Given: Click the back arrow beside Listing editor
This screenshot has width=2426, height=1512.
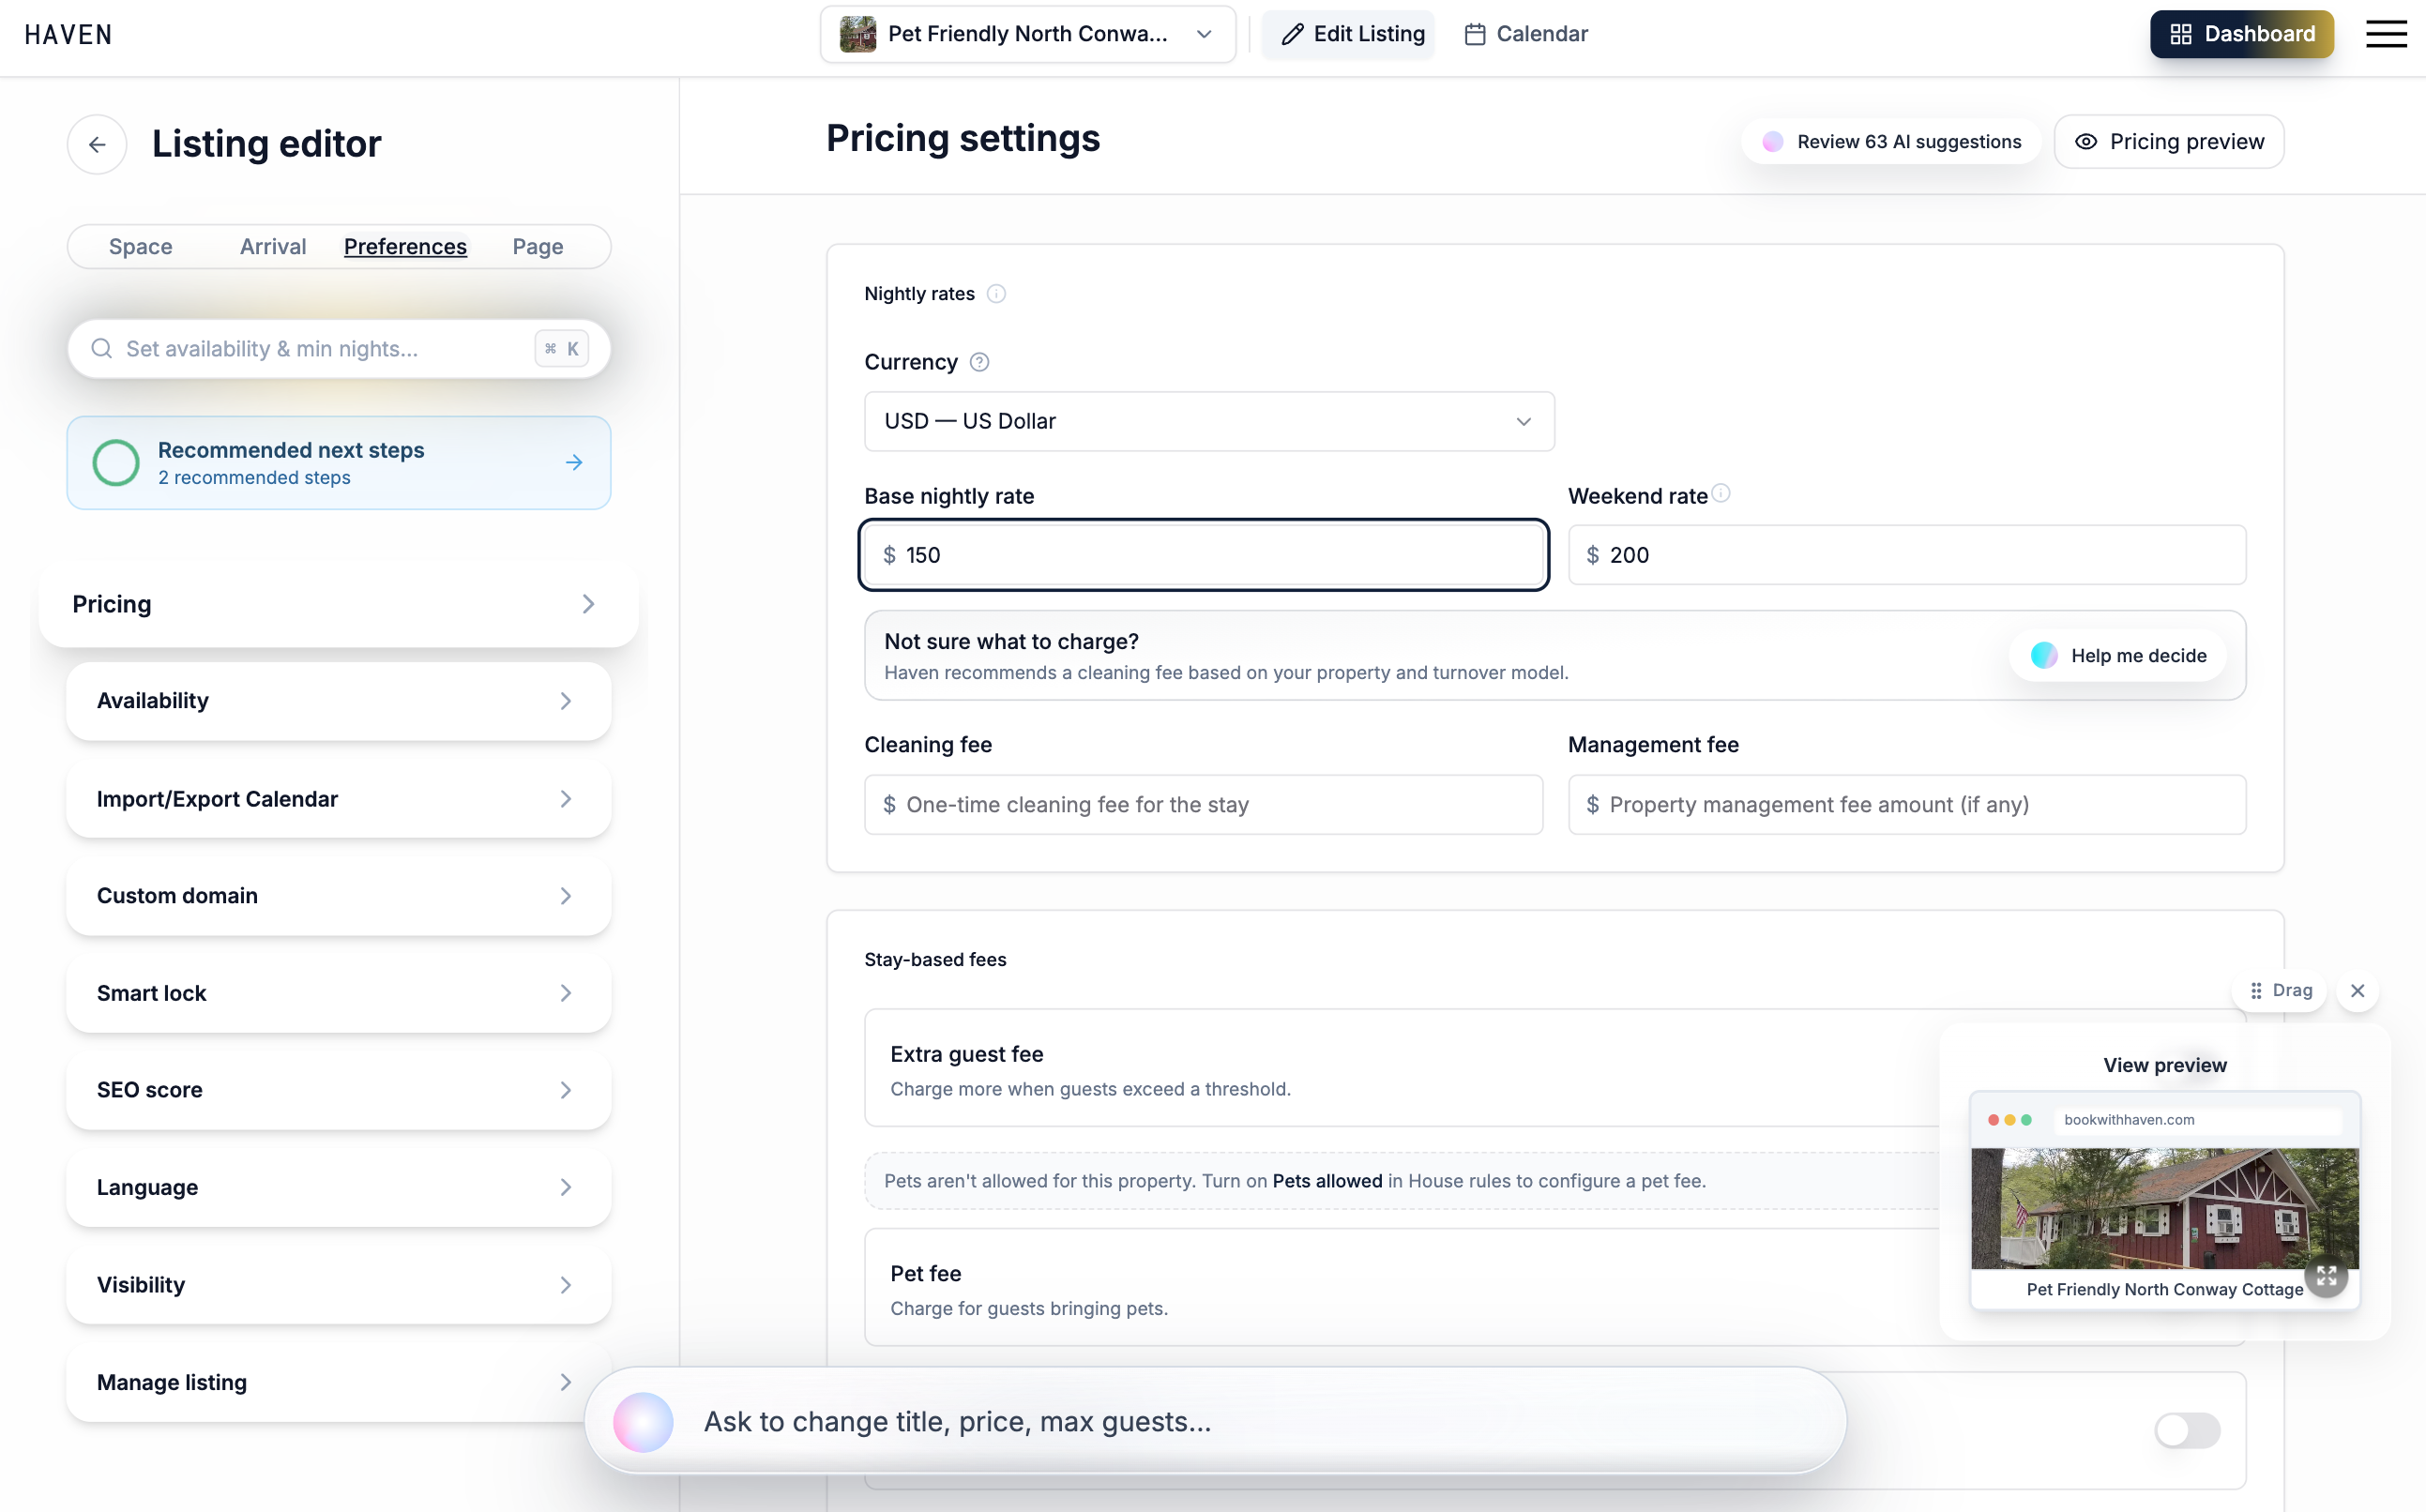Looking at the screenshot, I should [97, 144].
